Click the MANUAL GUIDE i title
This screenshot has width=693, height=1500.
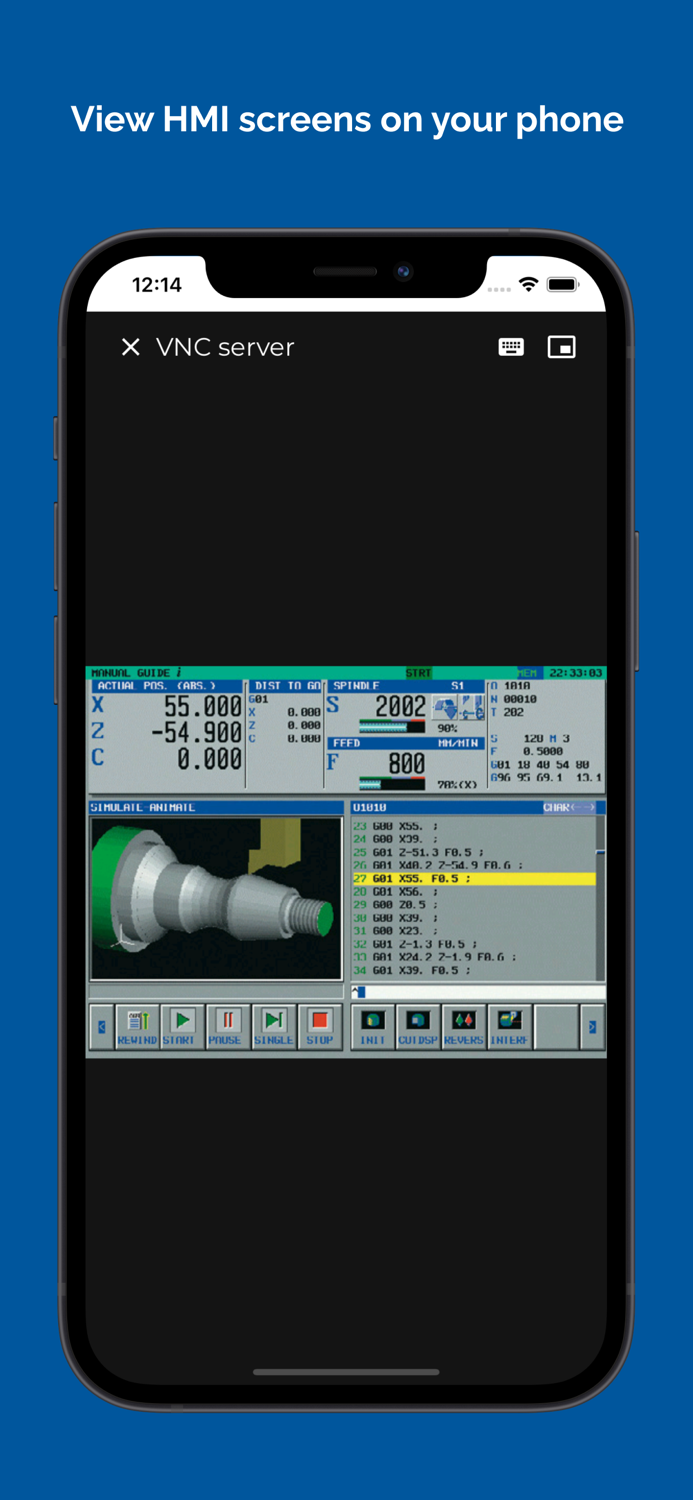coord(136,673)
